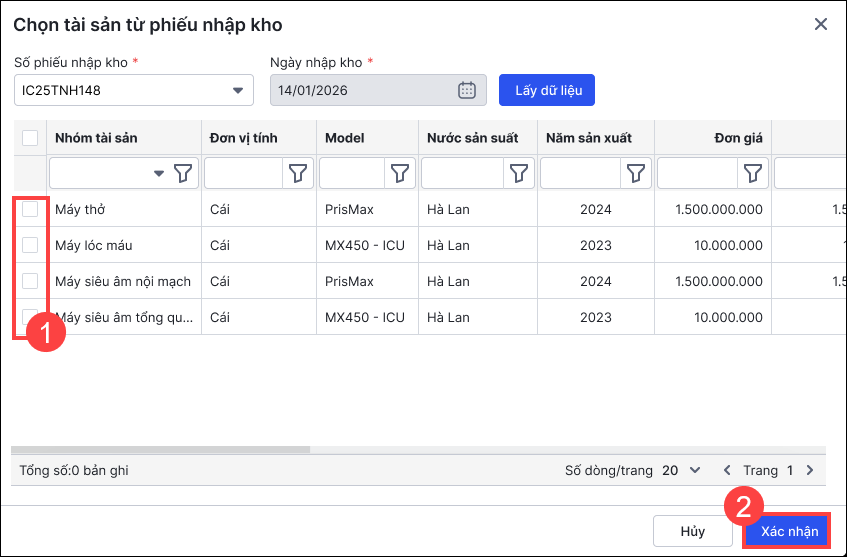Select the Máy lọc máu row checkbox
Image resolution: width=847 pixels, height=557 pixels.
coord(30,245)
